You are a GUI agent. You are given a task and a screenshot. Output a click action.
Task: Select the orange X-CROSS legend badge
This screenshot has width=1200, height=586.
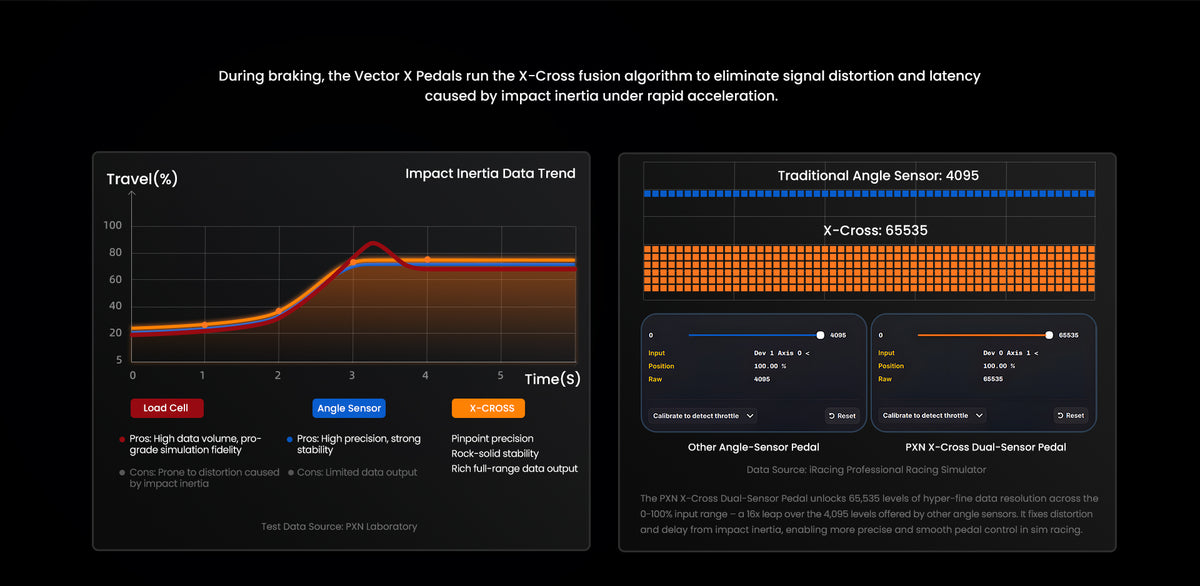[488, 408]
